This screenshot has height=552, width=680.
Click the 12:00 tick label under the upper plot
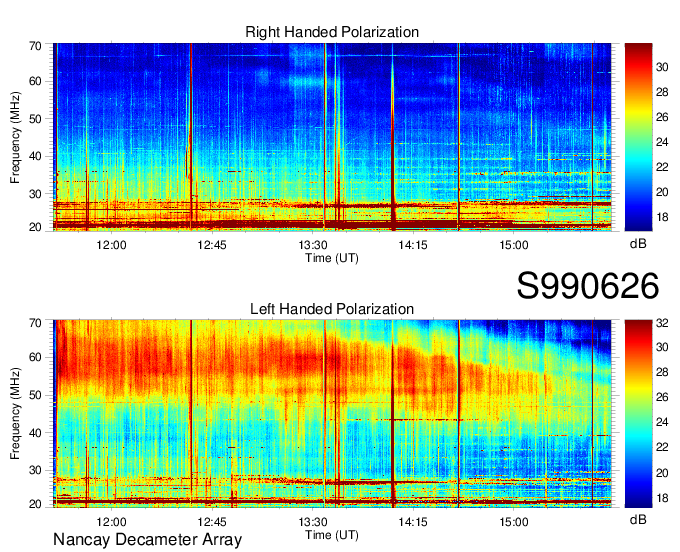[x=111, y=245]
